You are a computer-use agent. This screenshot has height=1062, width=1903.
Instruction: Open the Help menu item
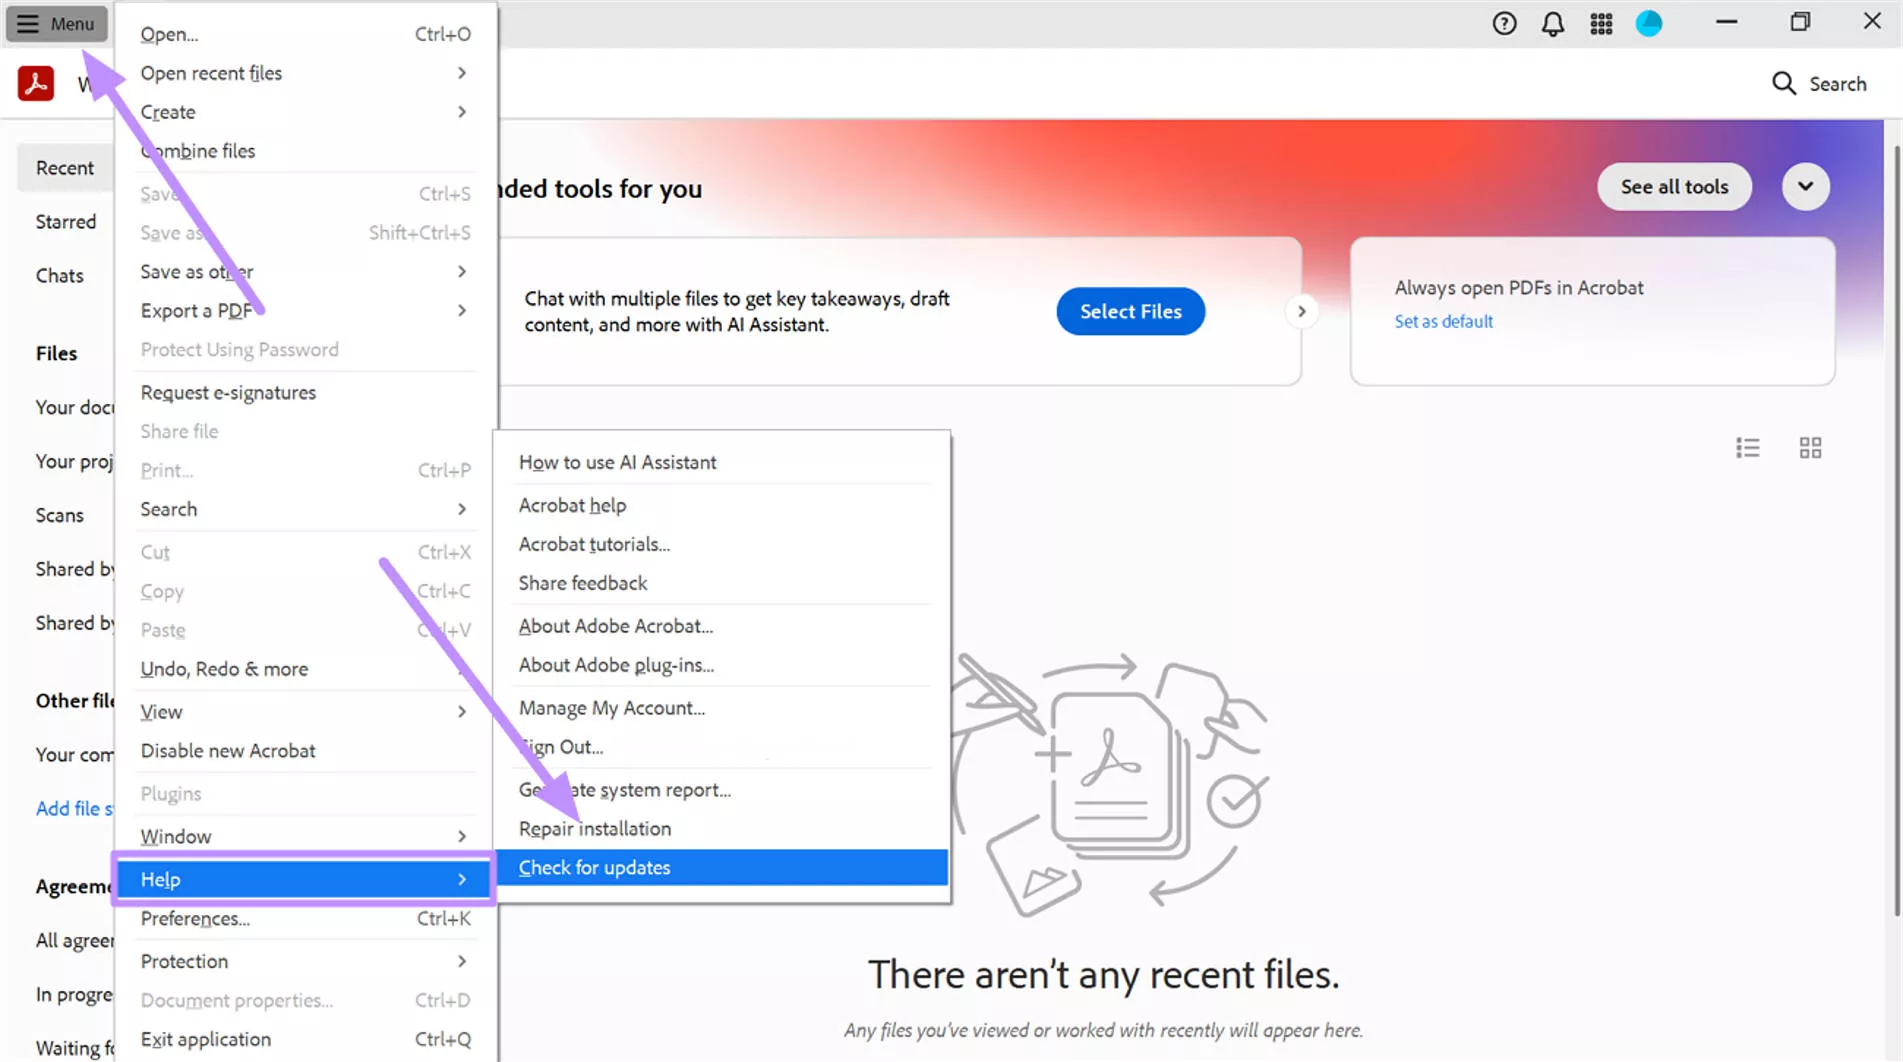point(305,879)
